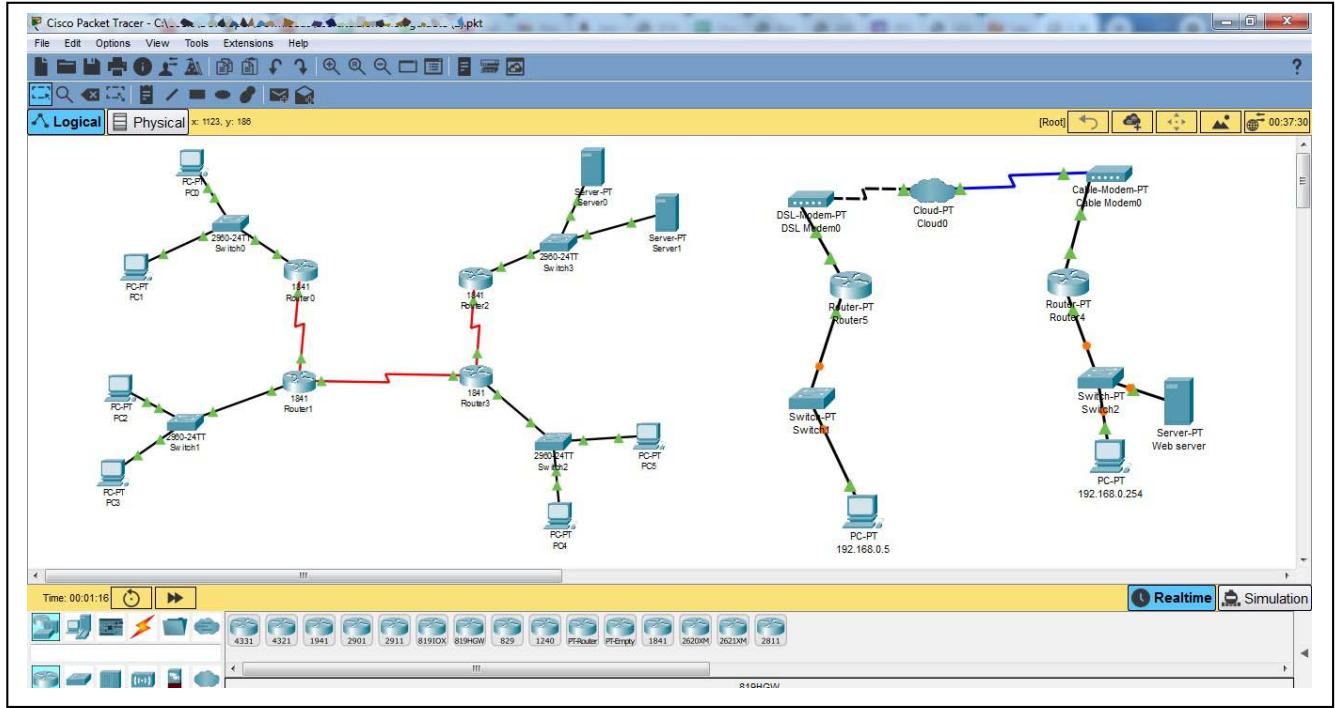Click the Save file icon
This screenshot has height=708, width=1336.
click(91, 67)
